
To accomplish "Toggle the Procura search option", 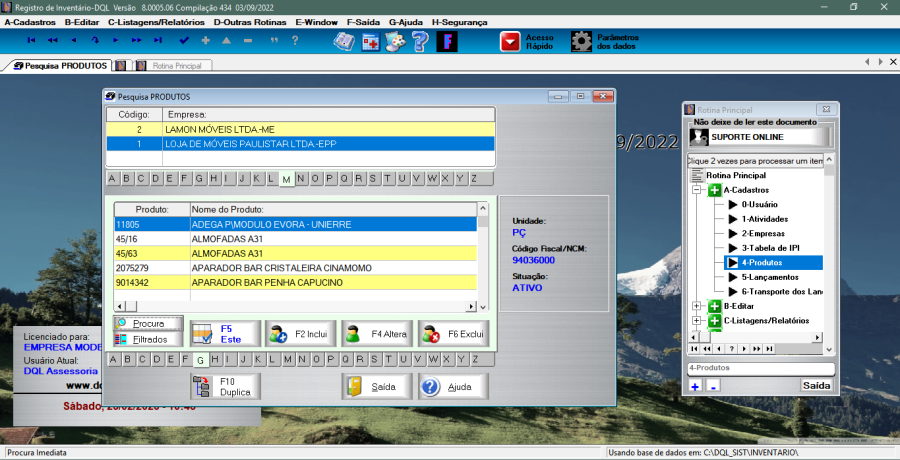I will coord(148,324).
